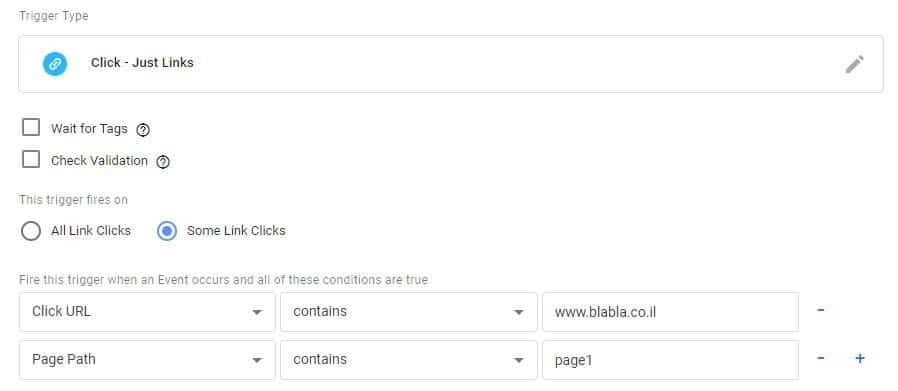The height and width of the screenshot is (391, 898).
Task: Open contains operator dropdown for Page Path row
Action: click(409, 360)
